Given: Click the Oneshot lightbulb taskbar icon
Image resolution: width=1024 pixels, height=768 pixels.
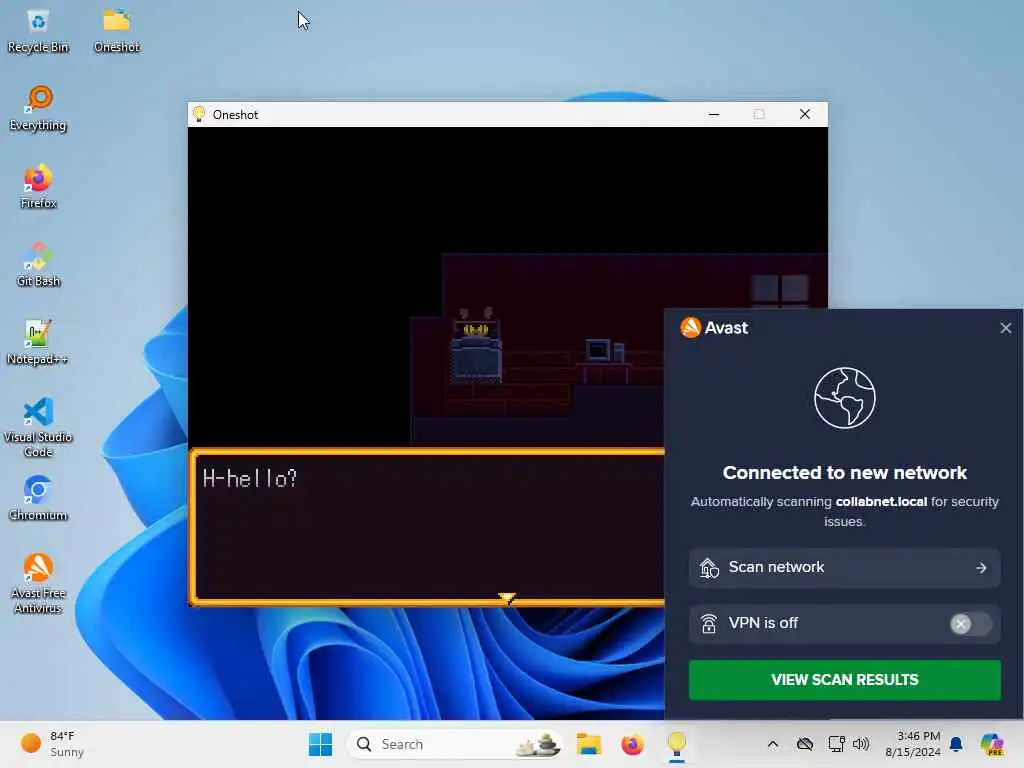Looking at the screenshot, I should coord(677,744).
